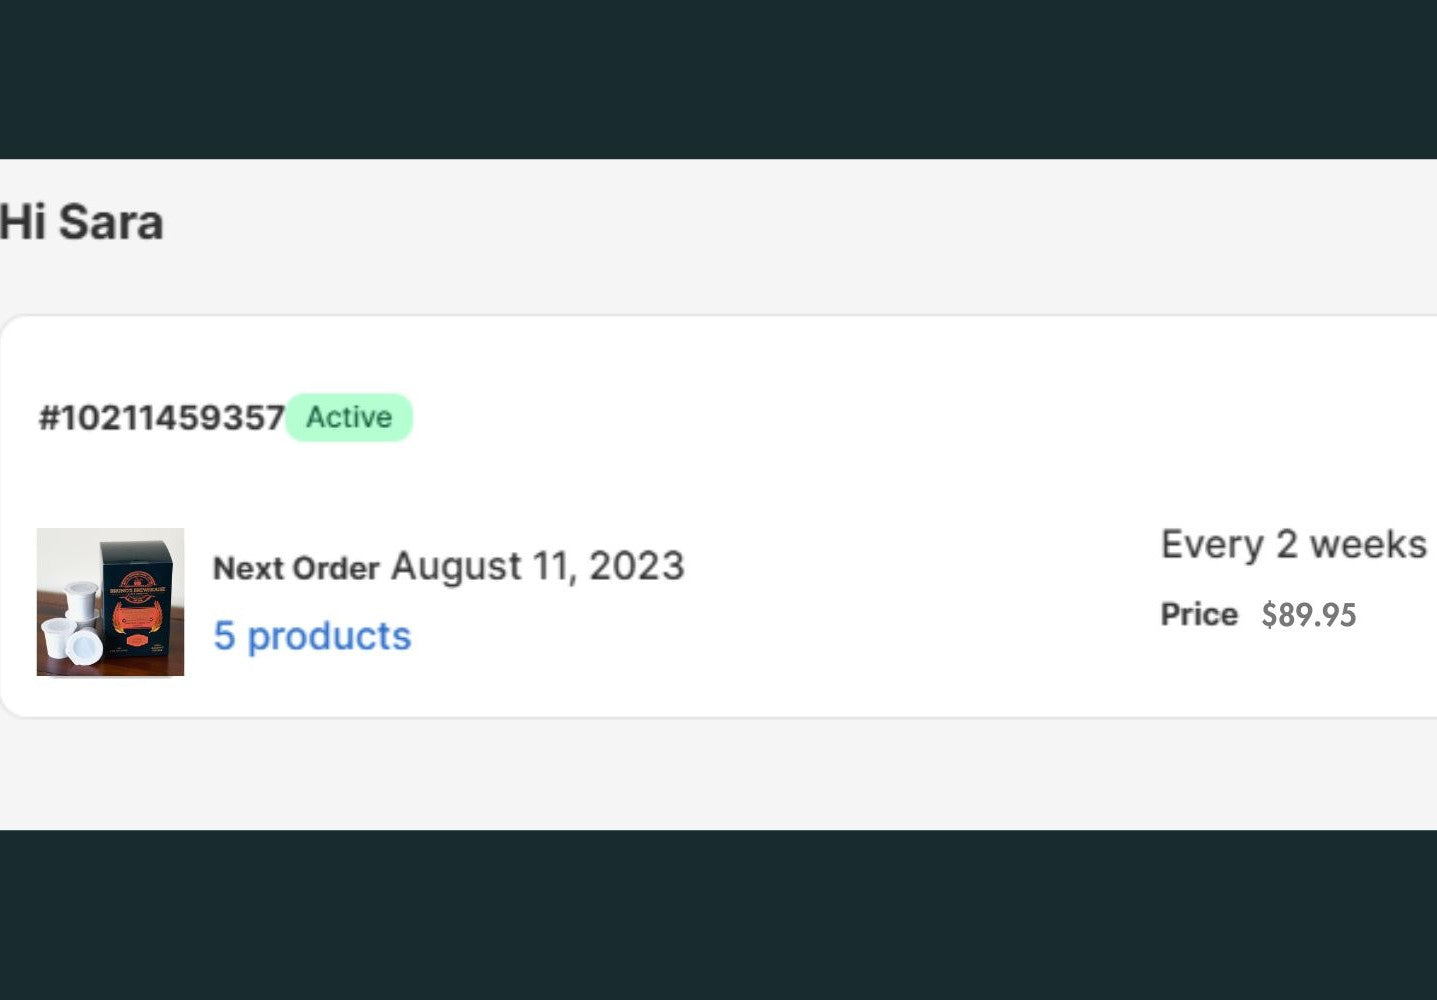Click the Next Order label

[x=296, y=568]
